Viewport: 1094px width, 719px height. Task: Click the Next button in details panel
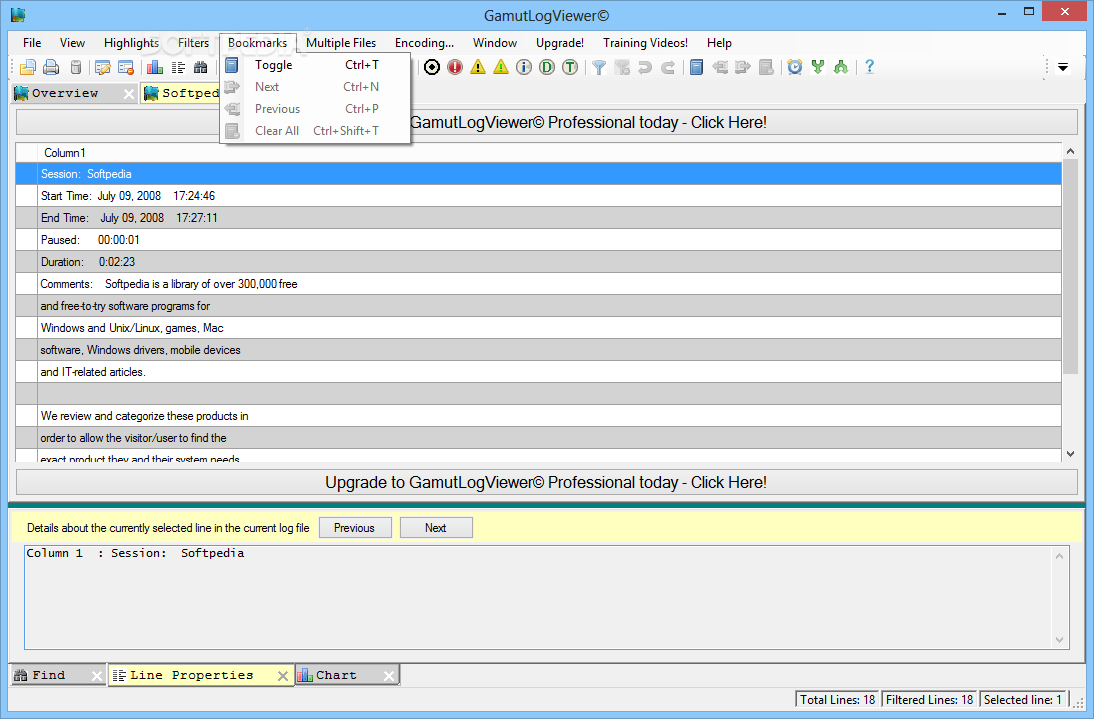pos(436,528)
